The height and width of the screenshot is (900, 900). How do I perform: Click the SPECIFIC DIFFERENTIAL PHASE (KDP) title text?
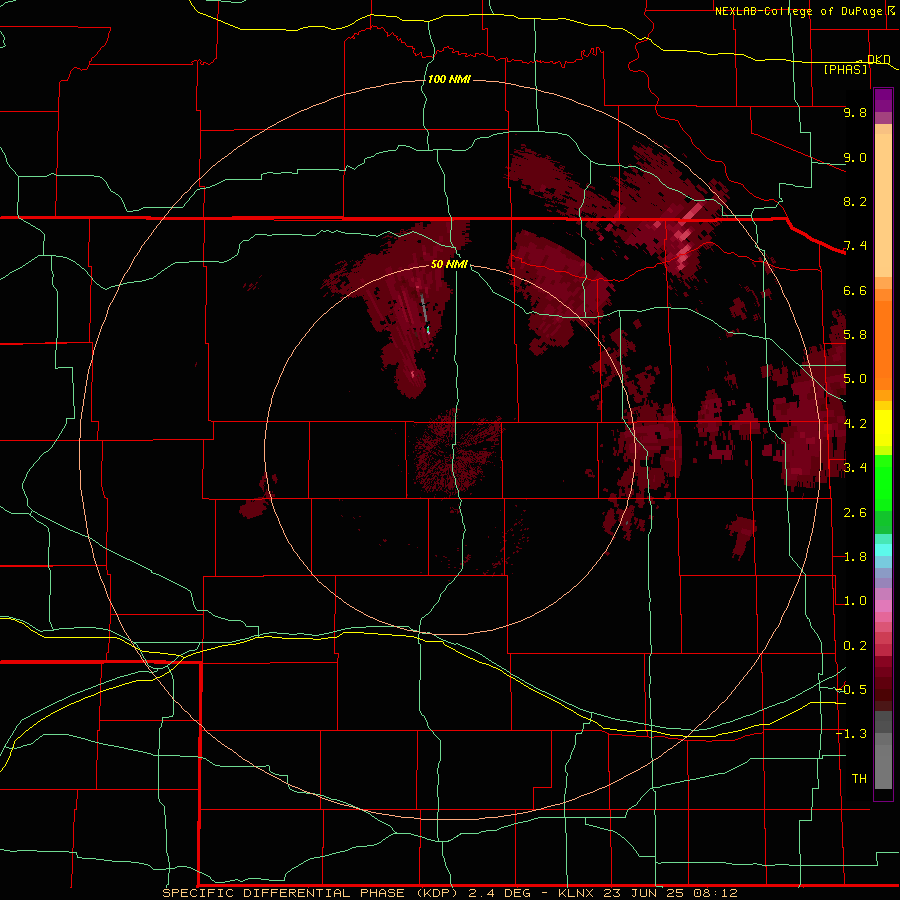coord(311,893)
